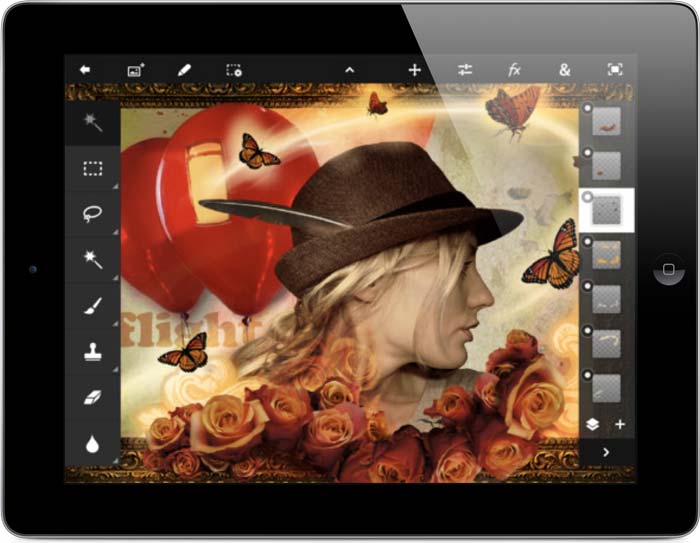Expand Brush tool variants corner triangle
700x543 pixels.
pos(116,324)
